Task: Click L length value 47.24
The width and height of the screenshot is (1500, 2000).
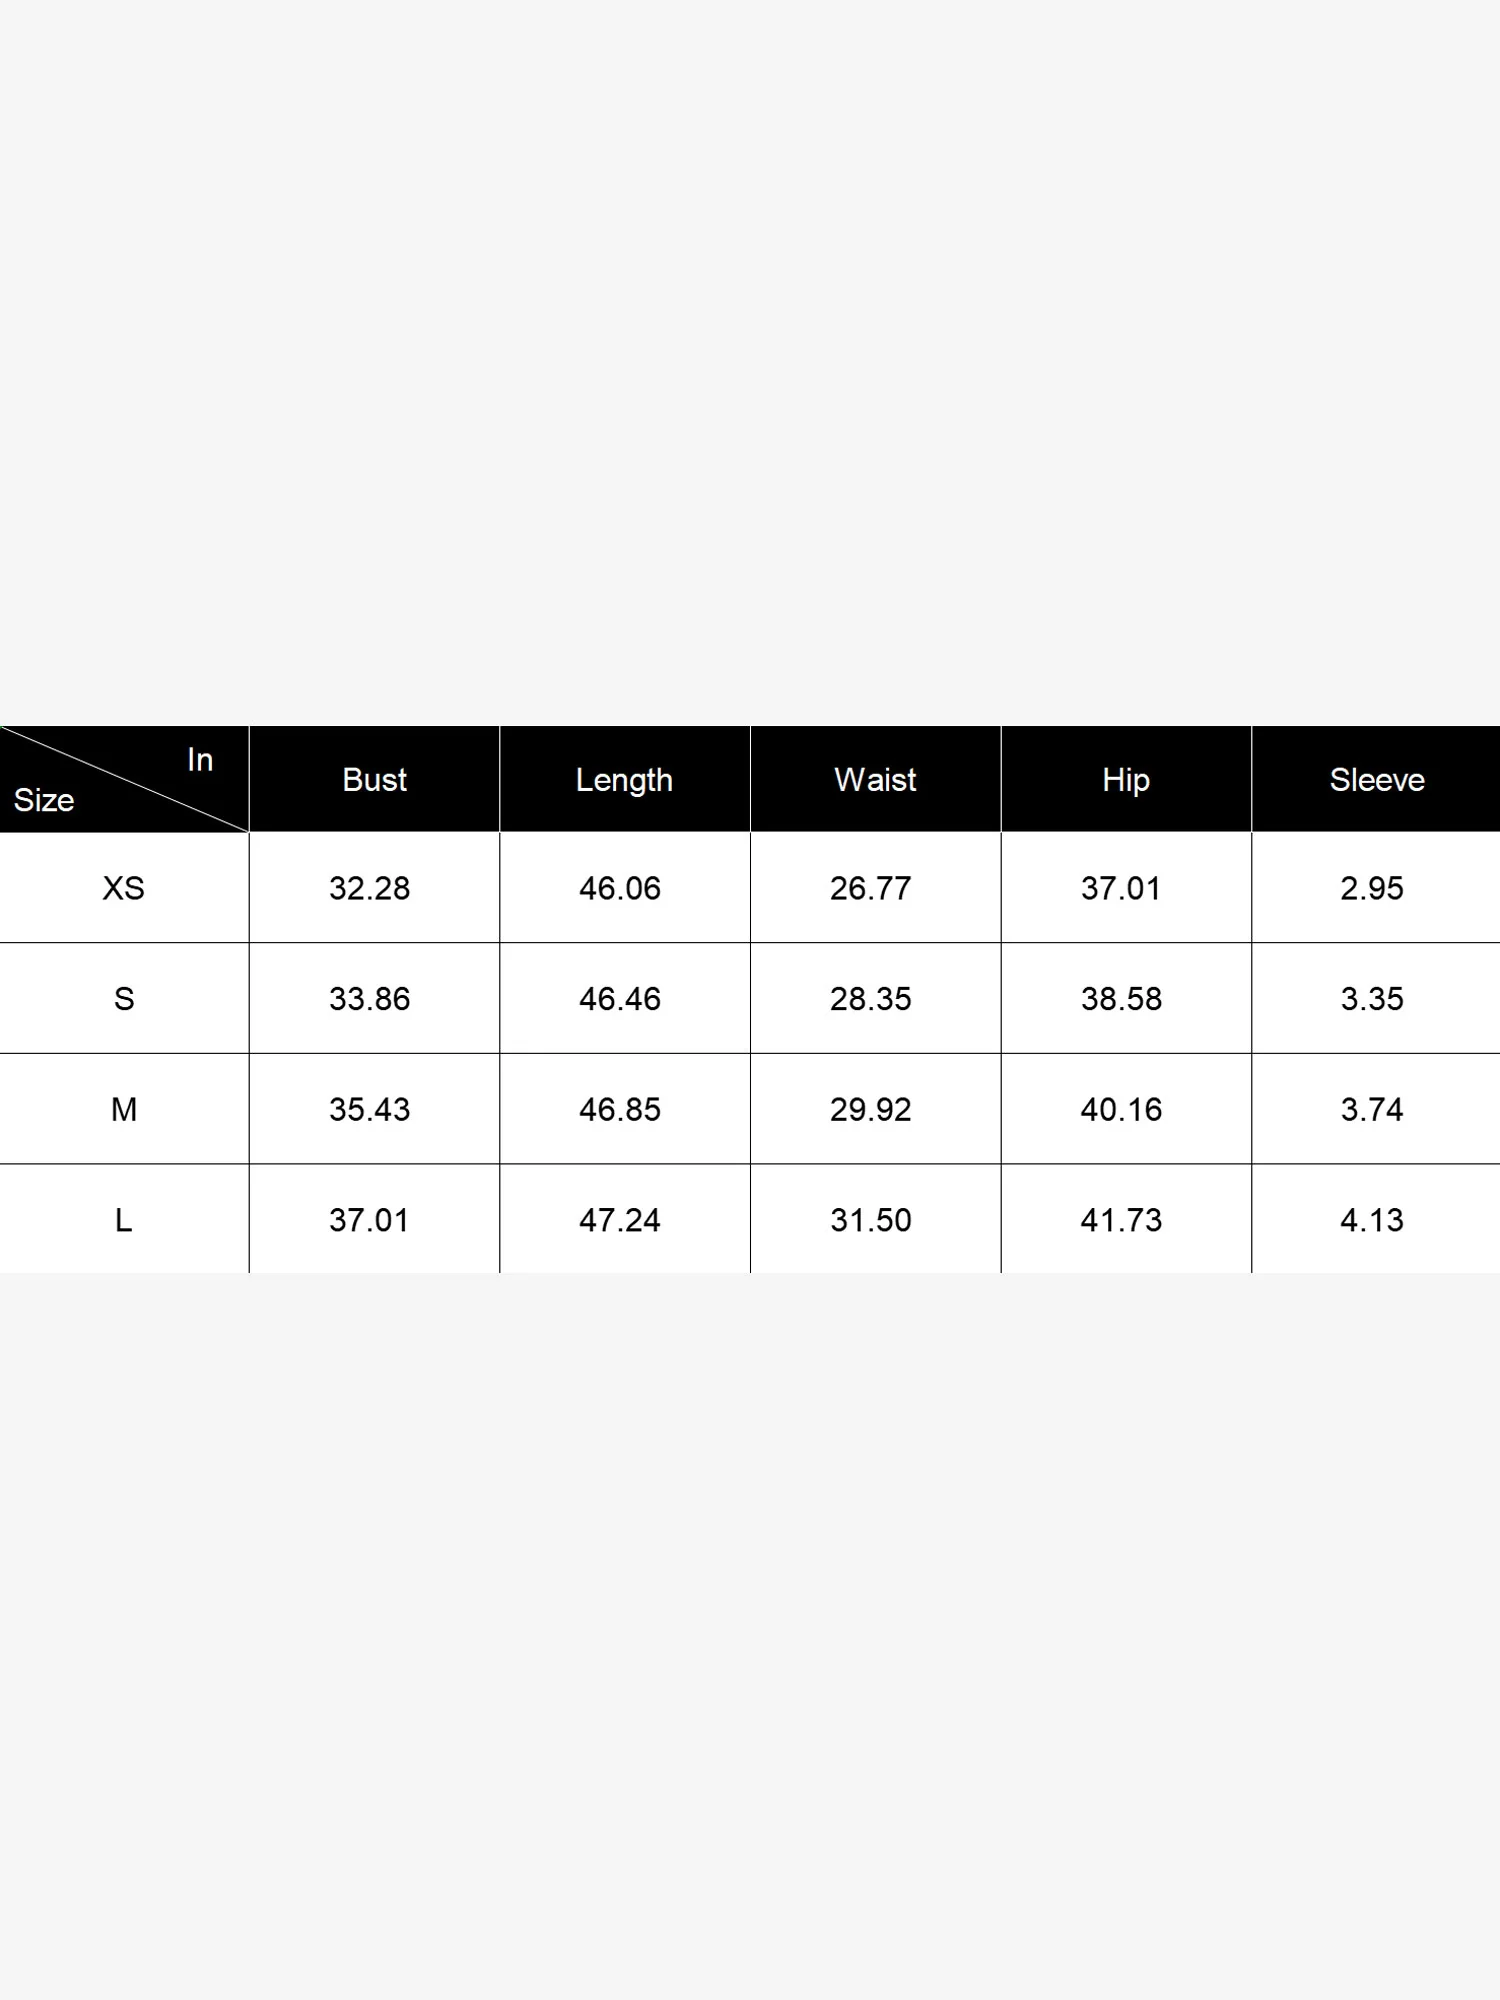Action: coord(620,1220)
